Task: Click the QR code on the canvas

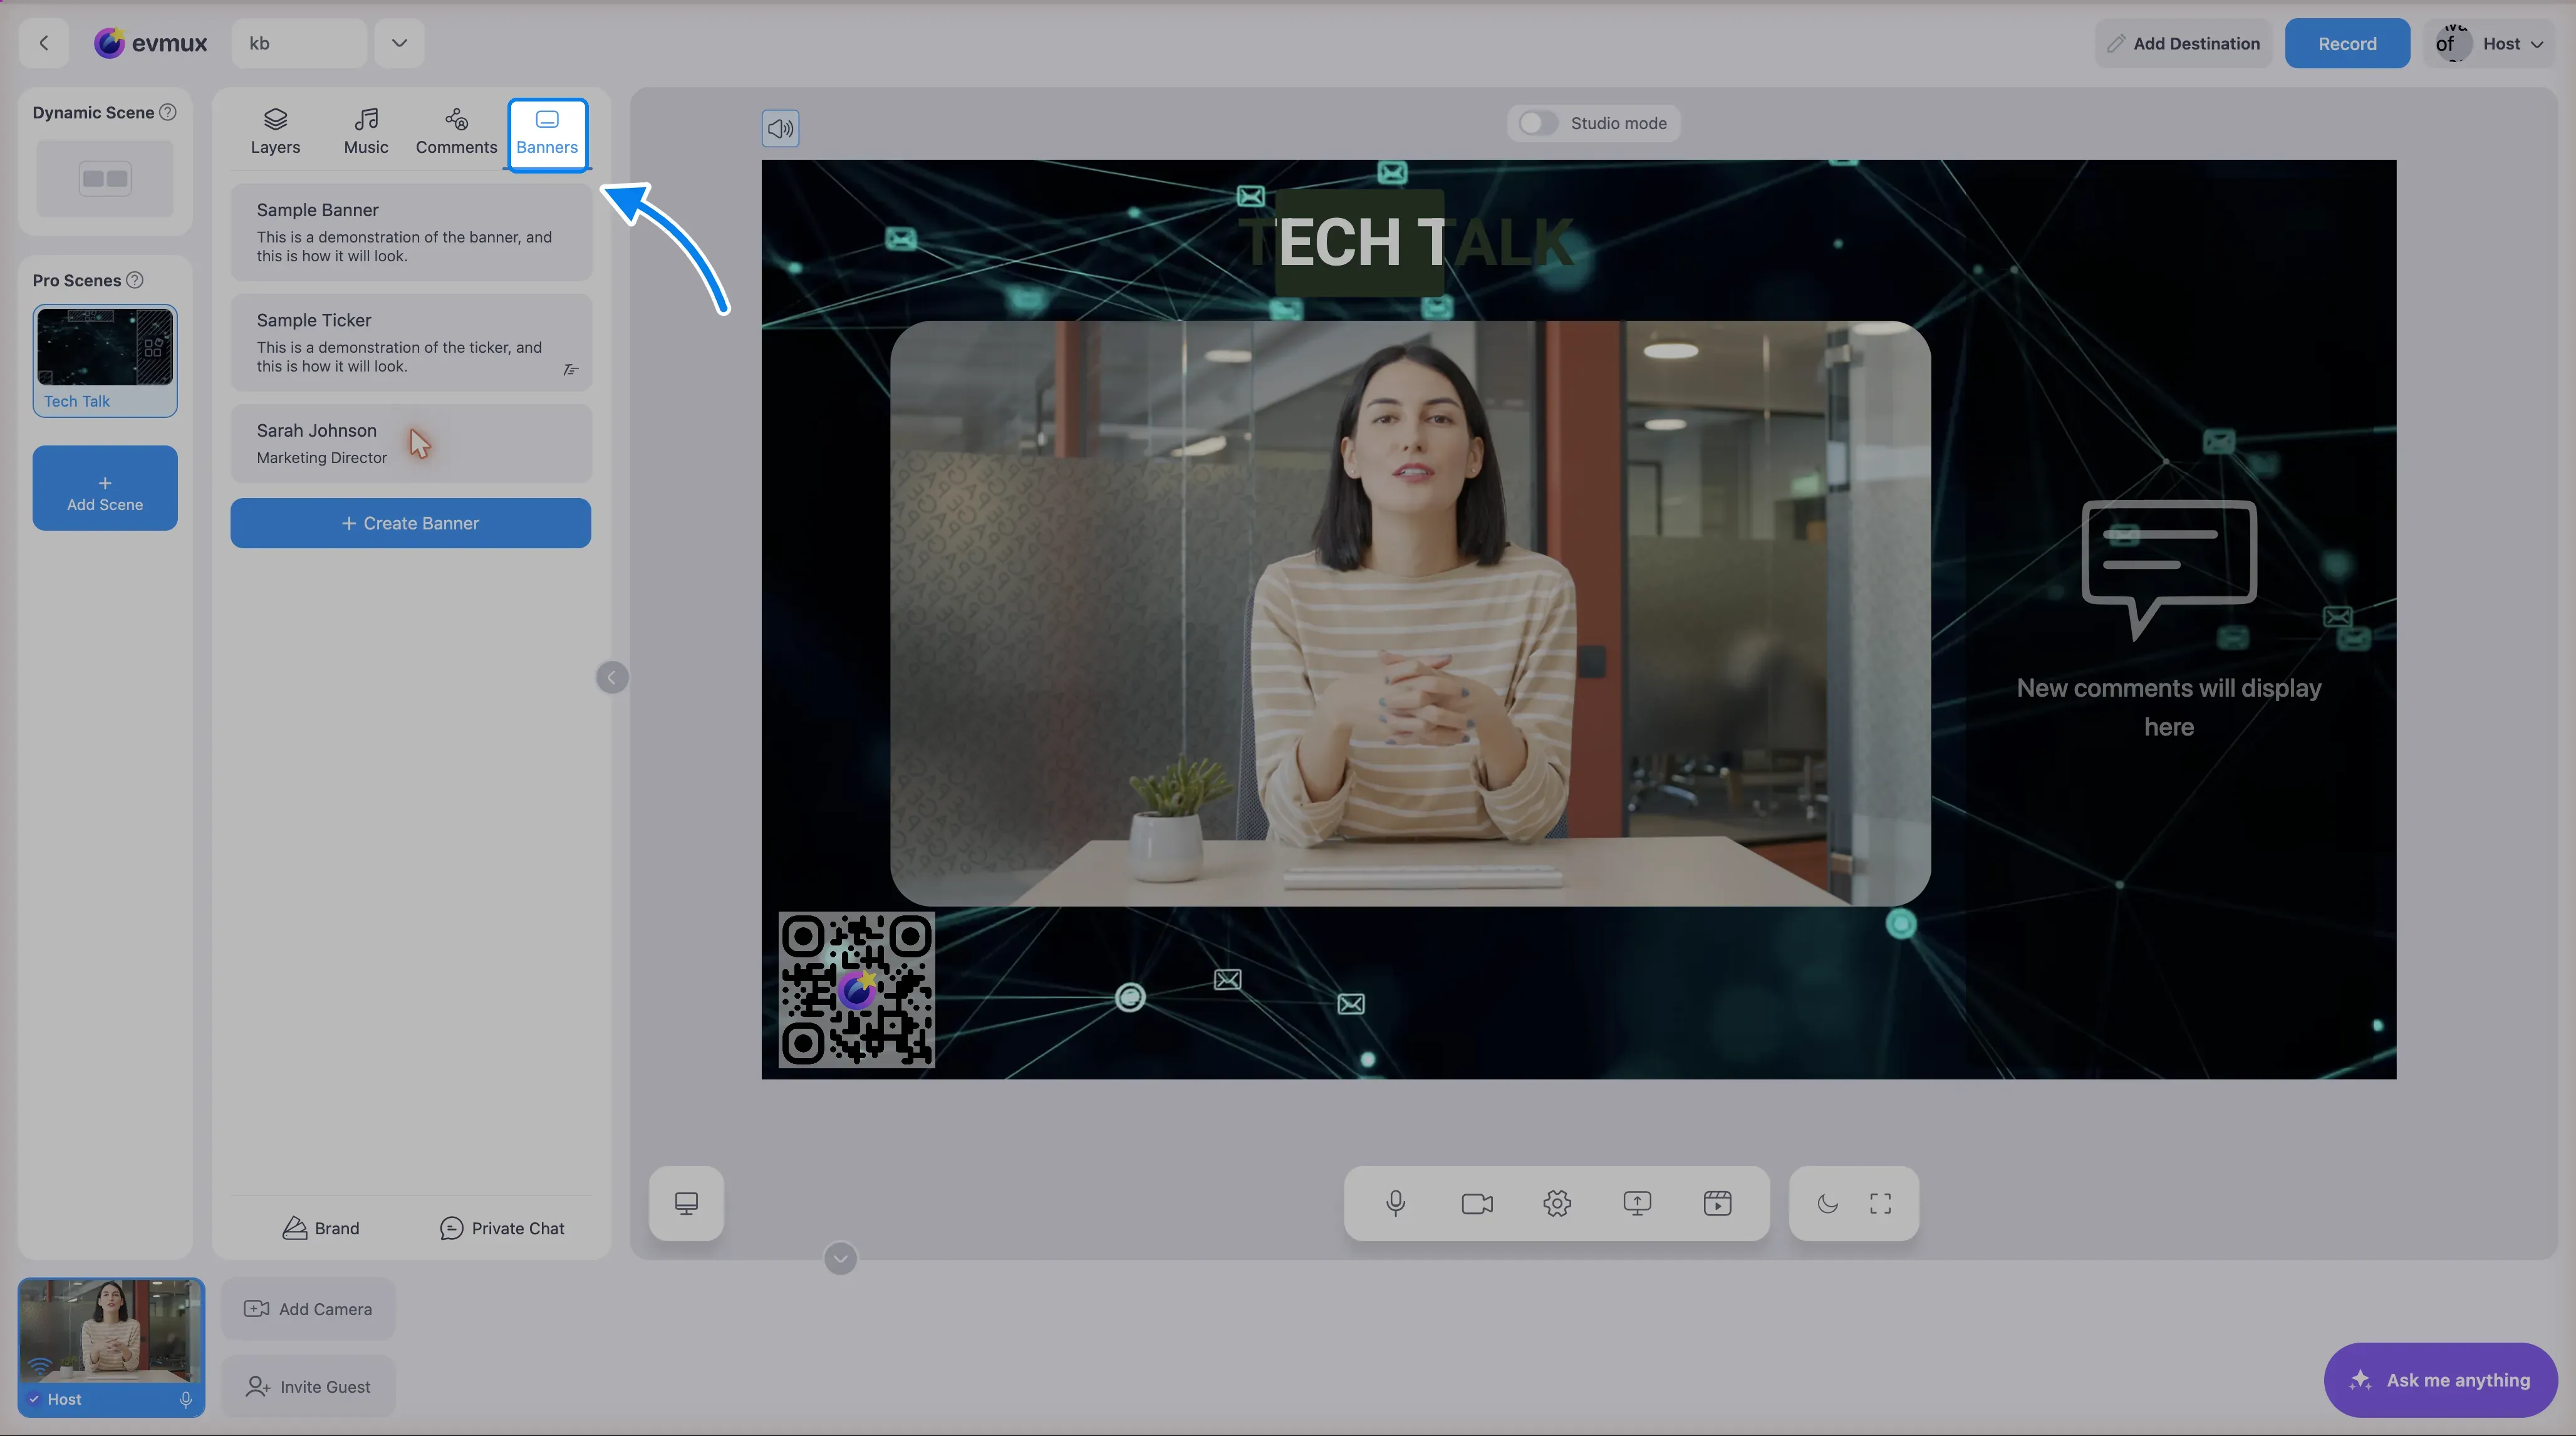Action: click(x=857, y=989)
